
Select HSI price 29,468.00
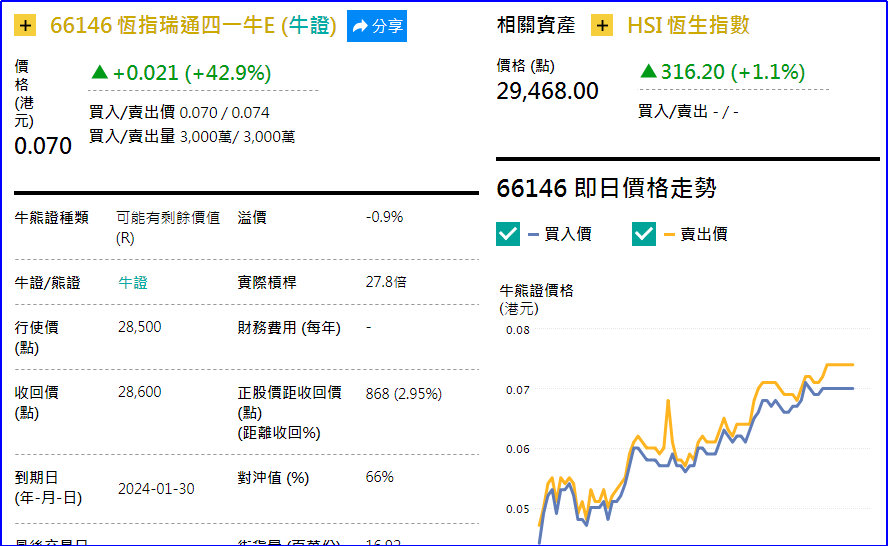point(547,91)
